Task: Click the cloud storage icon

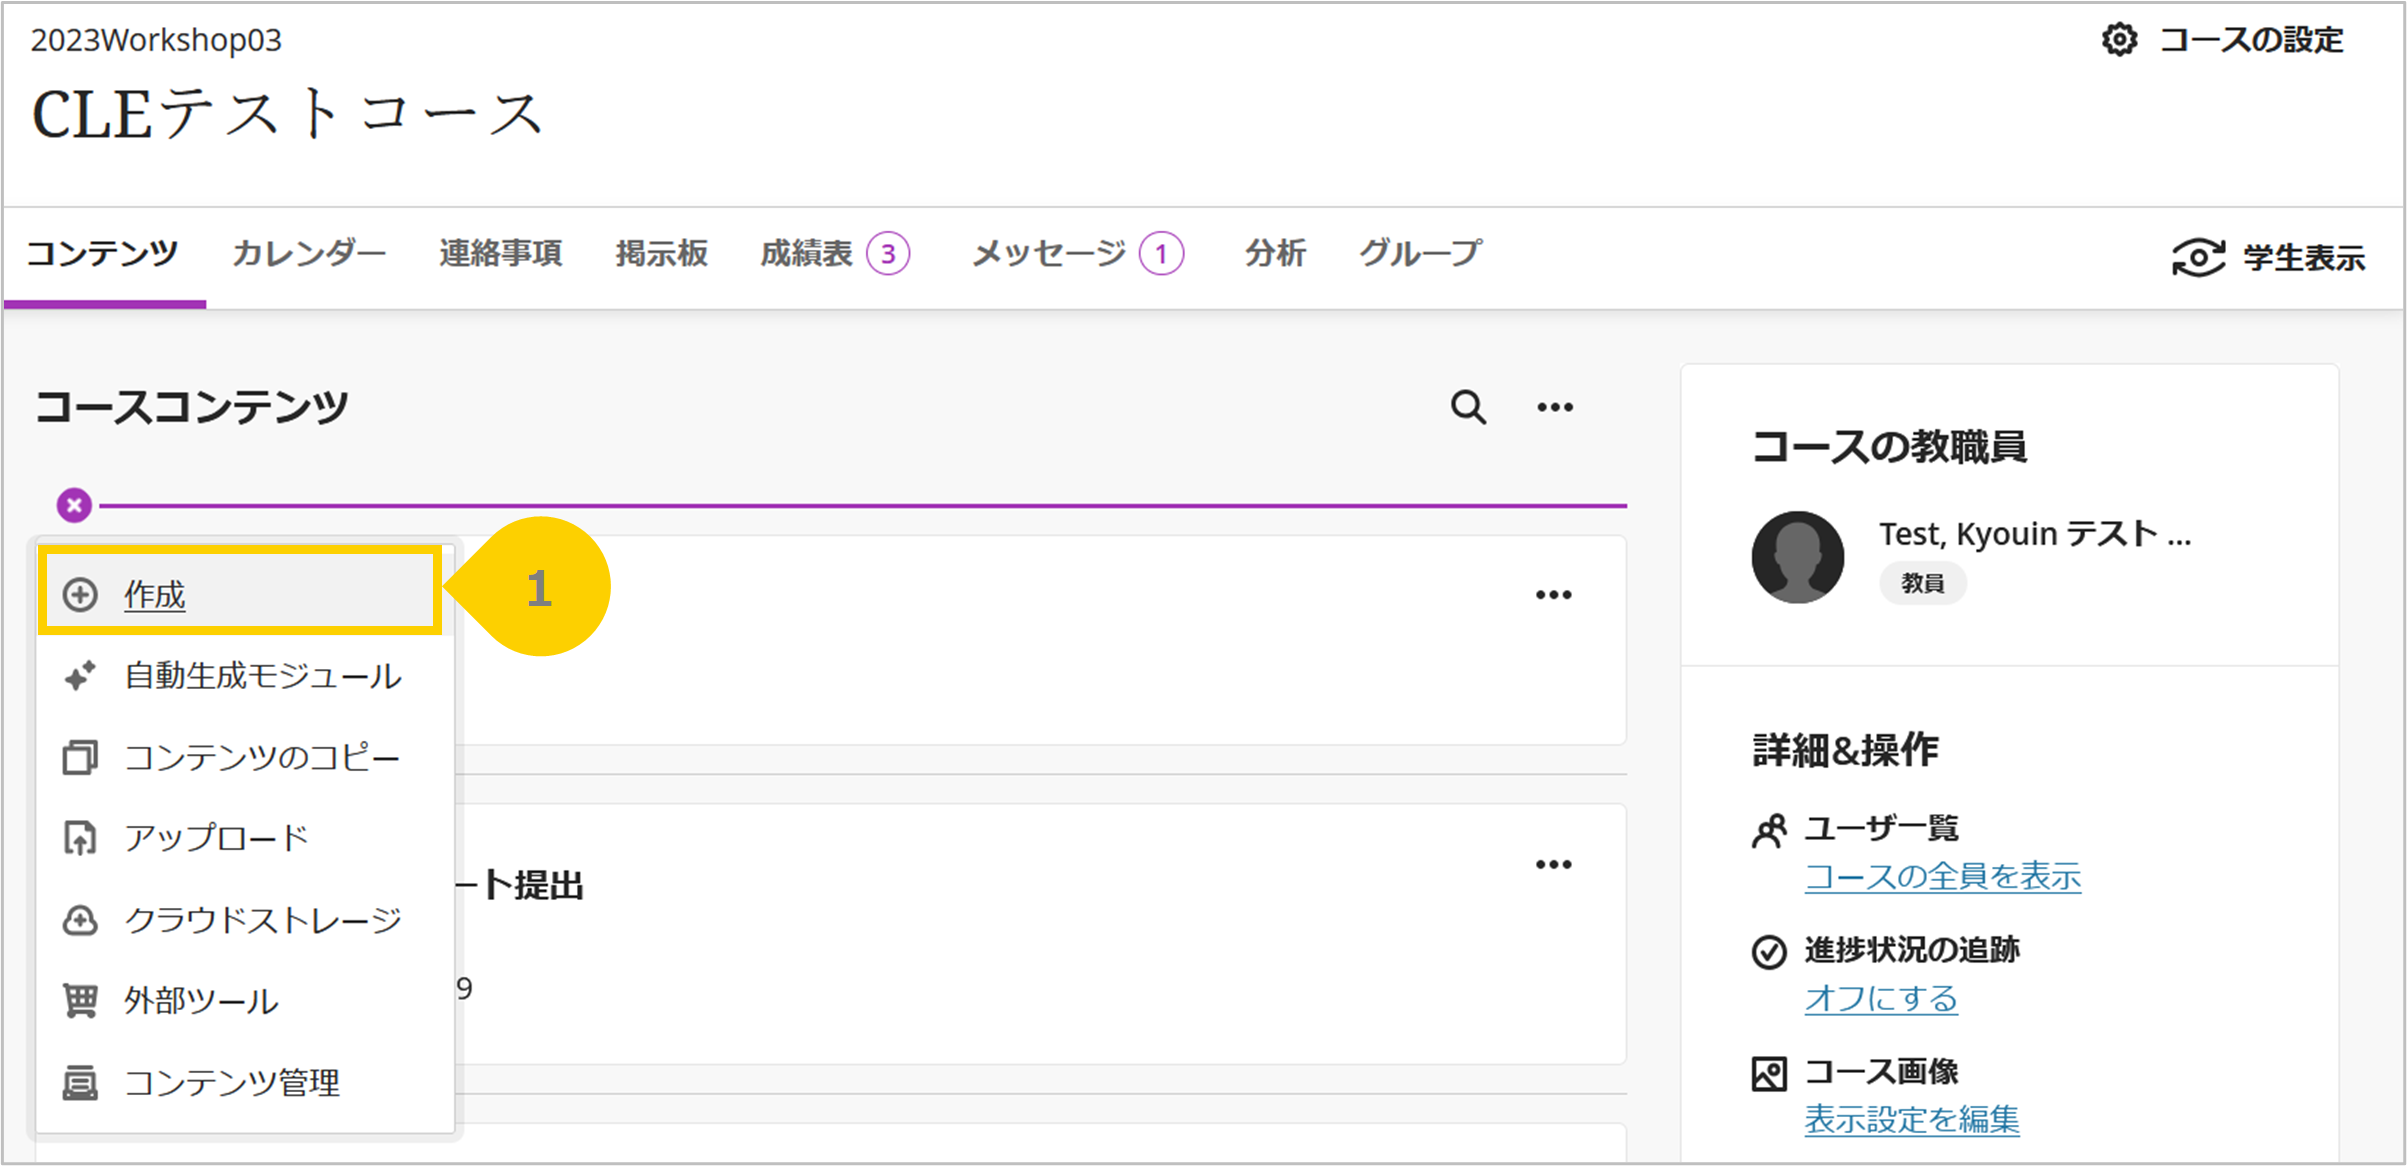Action: [x=80, y=919]
